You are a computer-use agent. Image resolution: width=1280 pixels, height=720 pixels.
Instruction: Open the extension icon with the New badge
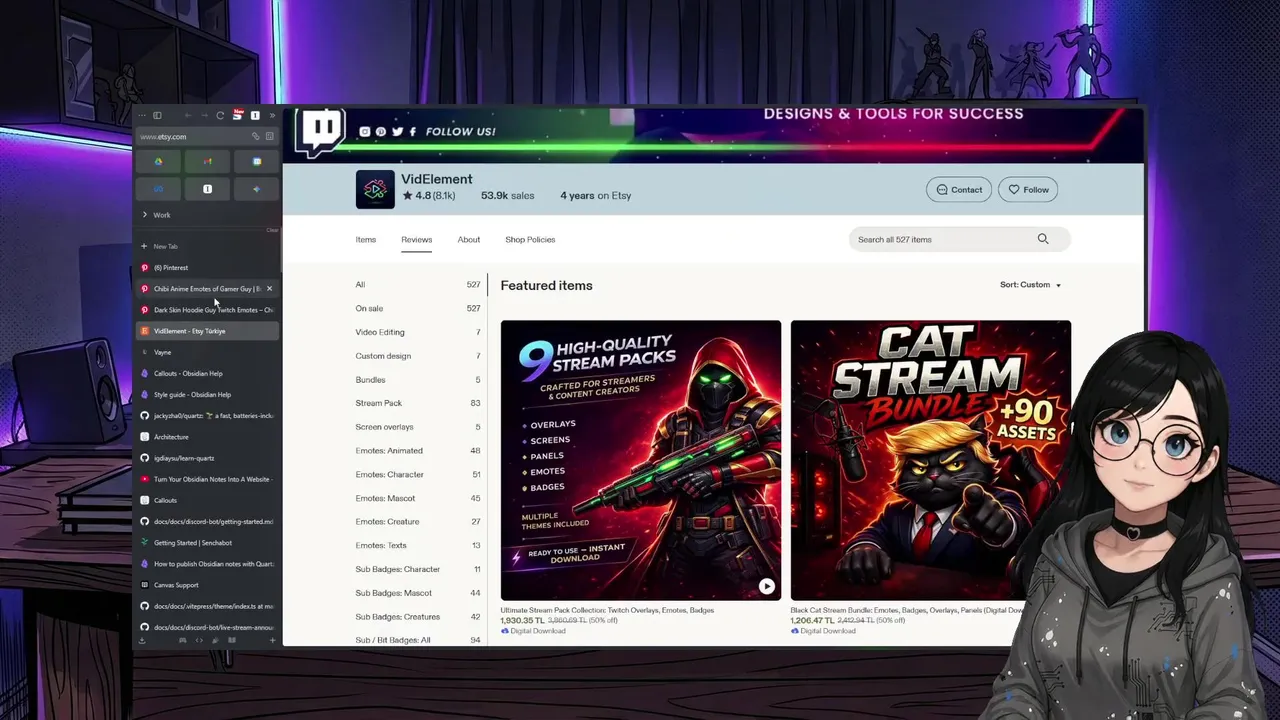pyautogui.click(x=238, y=115)
